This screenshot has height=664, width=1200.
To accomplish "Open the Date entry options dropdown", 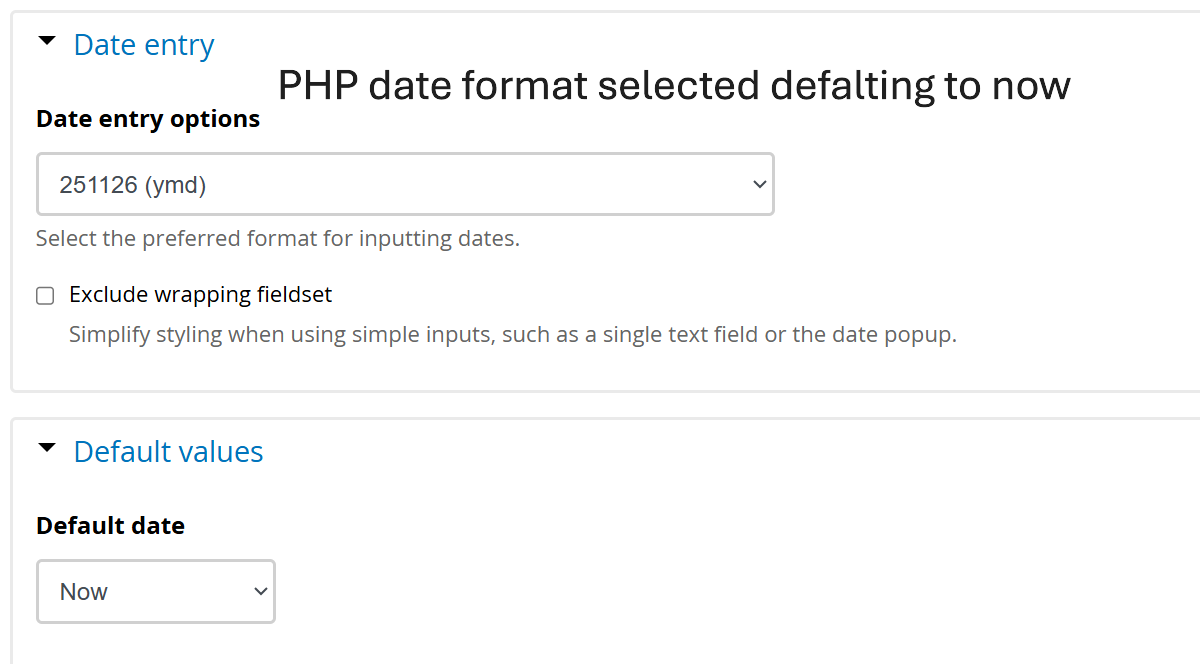I will click(x=405, y=184).
